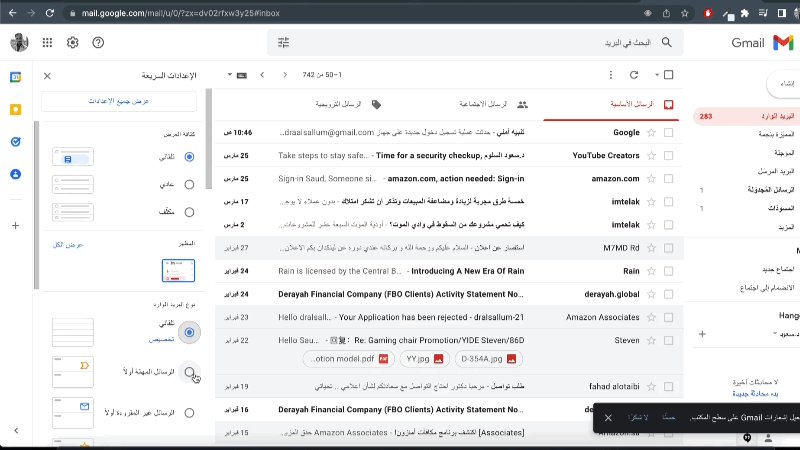Open select-all dropdown arrow

[x=657, y=75]
